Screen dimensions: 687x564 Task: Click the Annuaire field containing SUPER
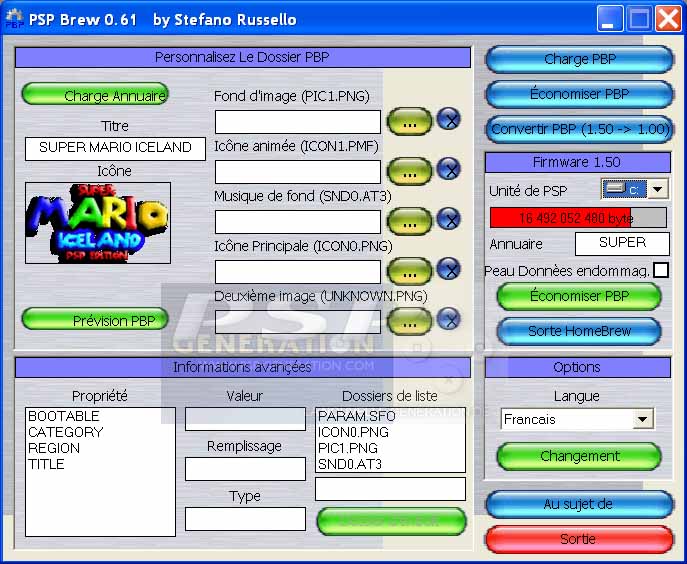coord(622,243)
